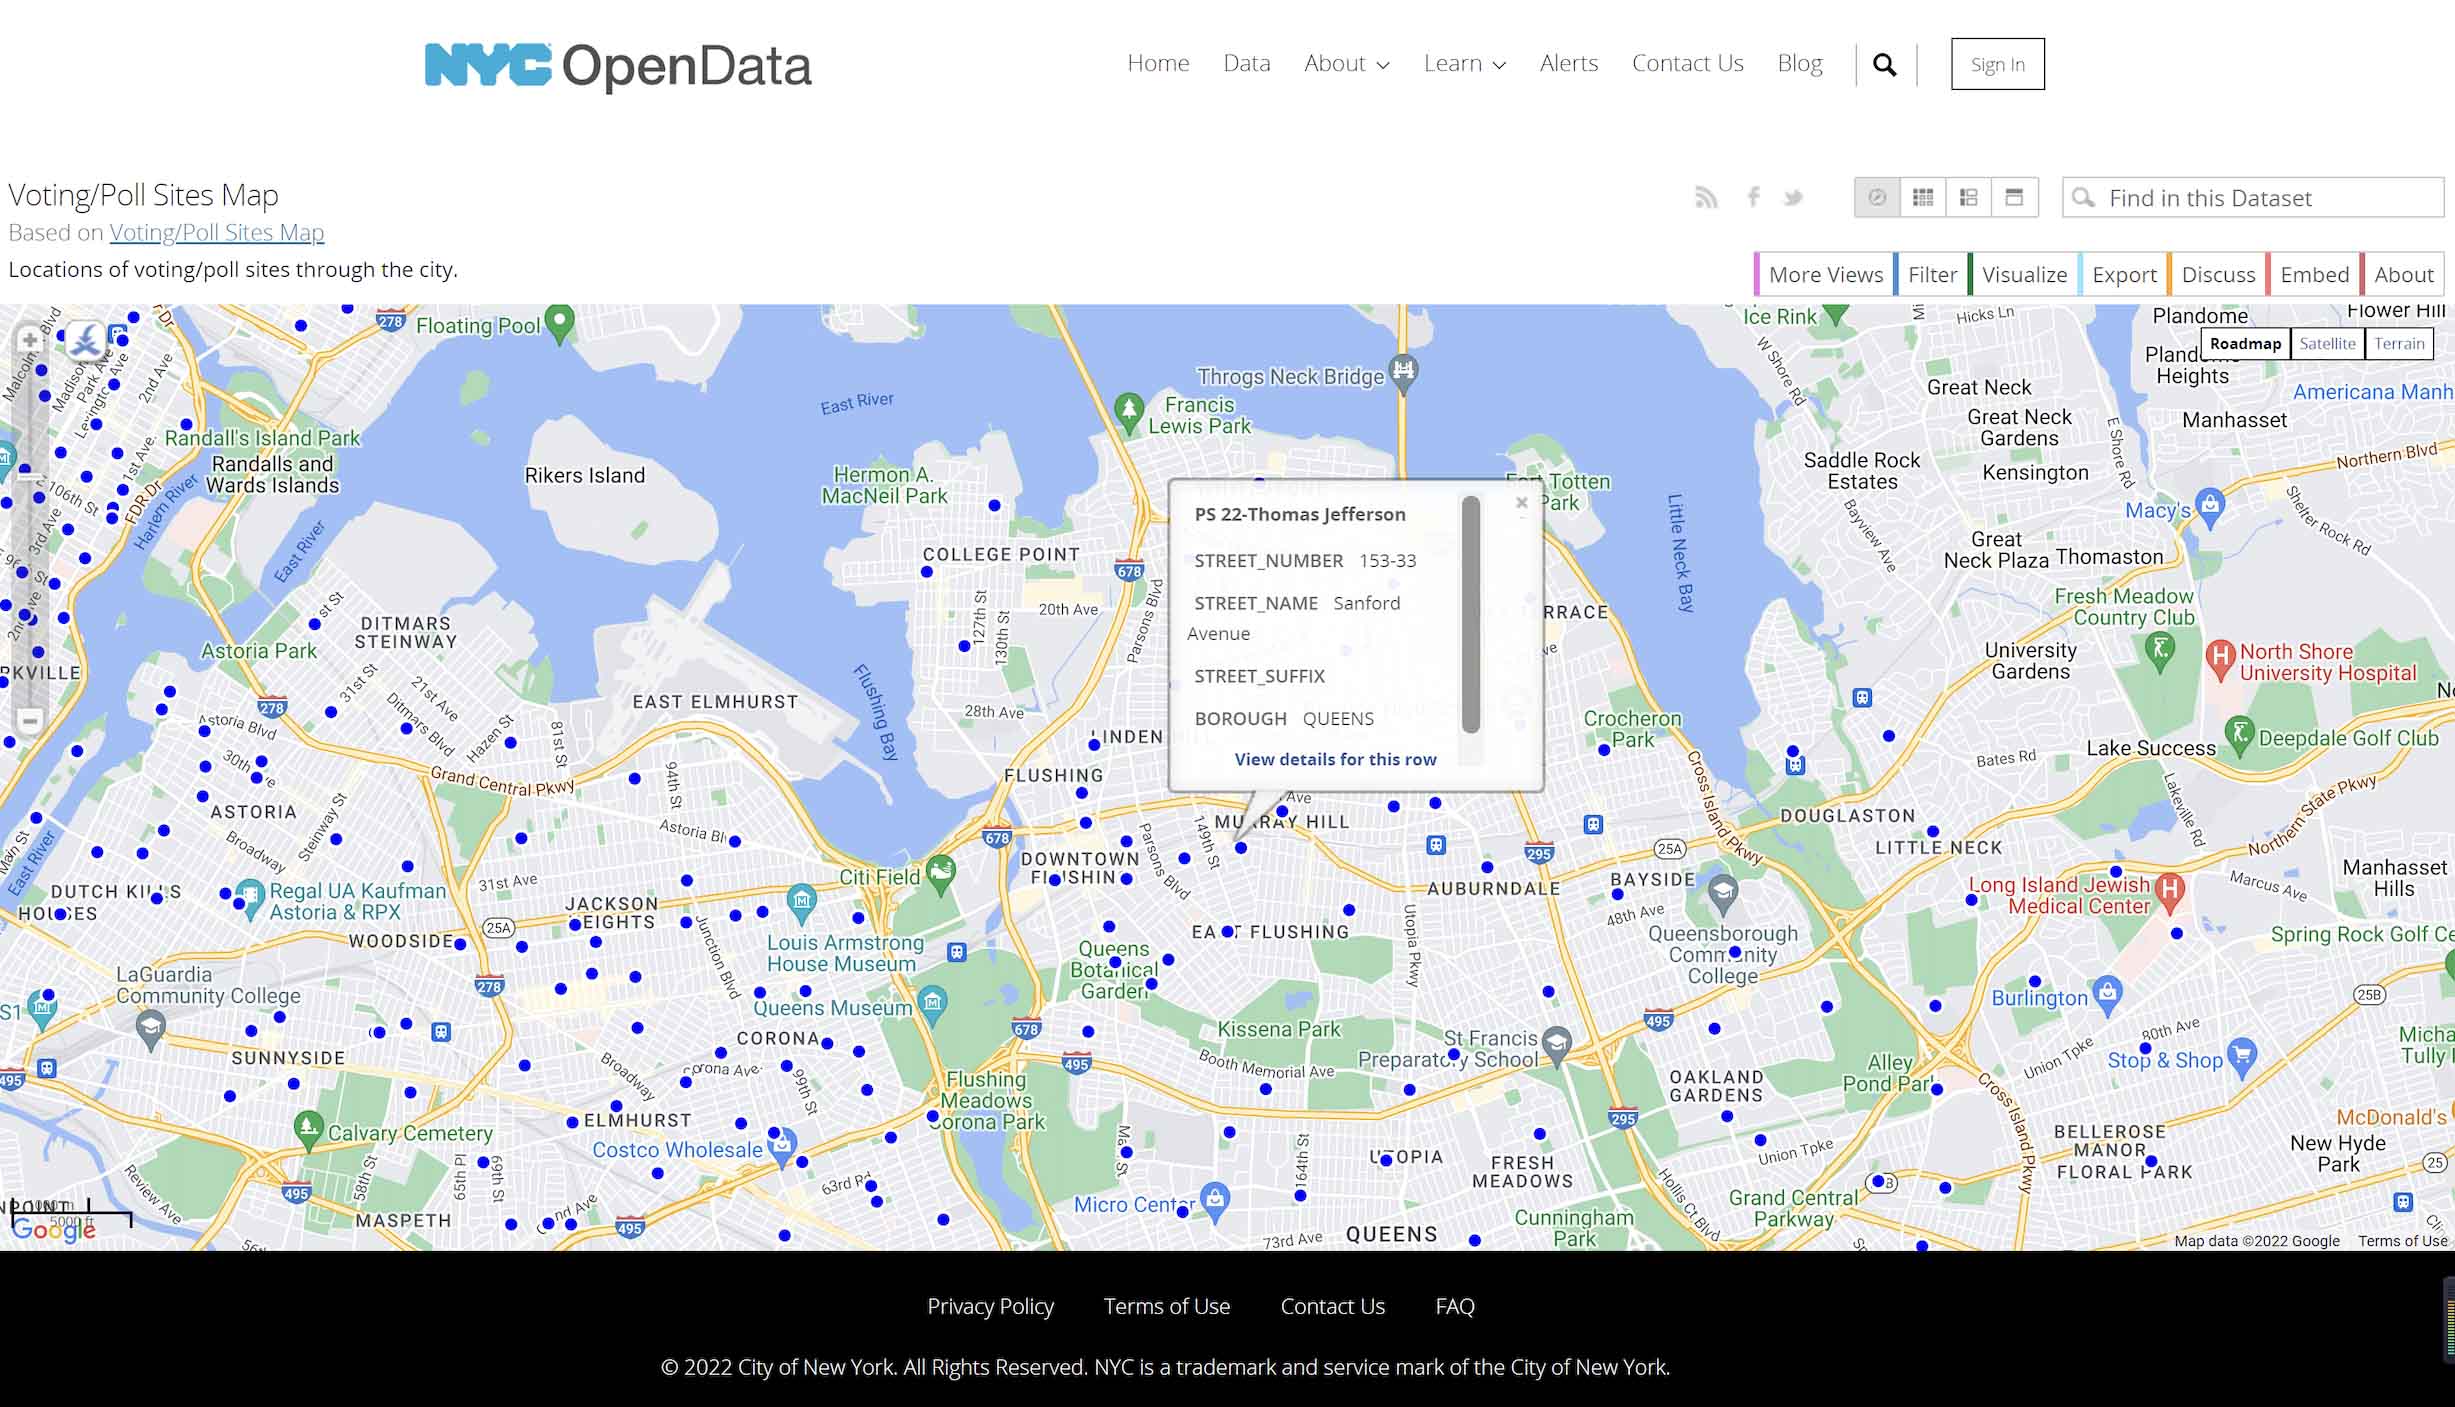
Task: Close the PS 22 info popup
Action: click(x=1521, y=503)
